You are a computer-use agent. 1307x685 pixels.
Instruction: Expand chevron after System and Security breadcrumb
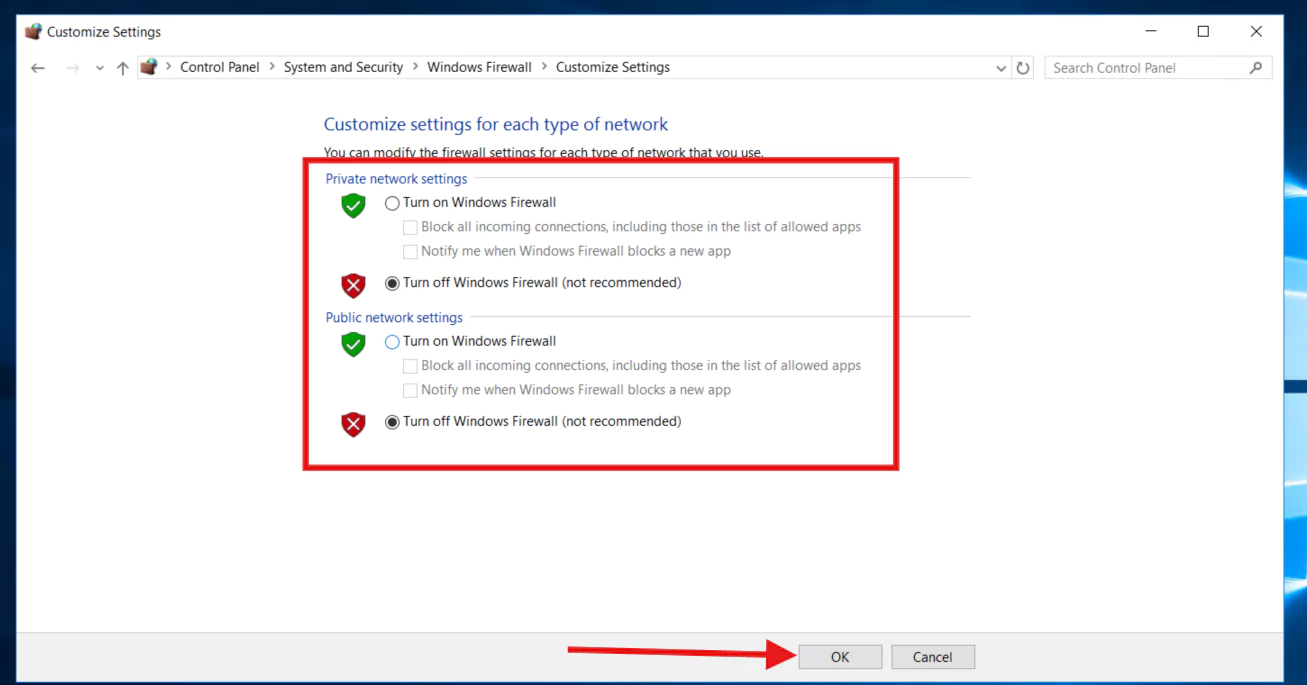[x=415, y=67]
